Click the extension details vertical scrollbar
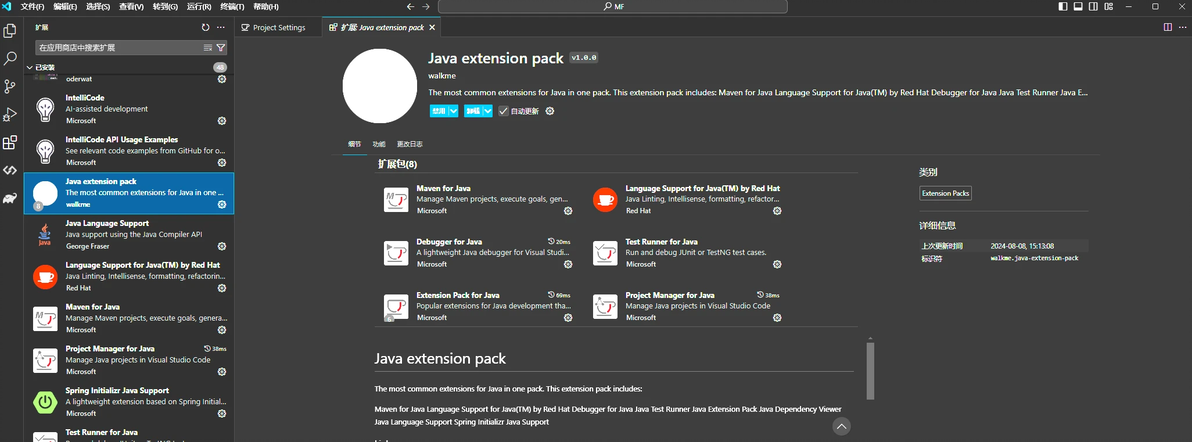The height and width of the screenshot is (442, 1192). (x=870, y=370)
